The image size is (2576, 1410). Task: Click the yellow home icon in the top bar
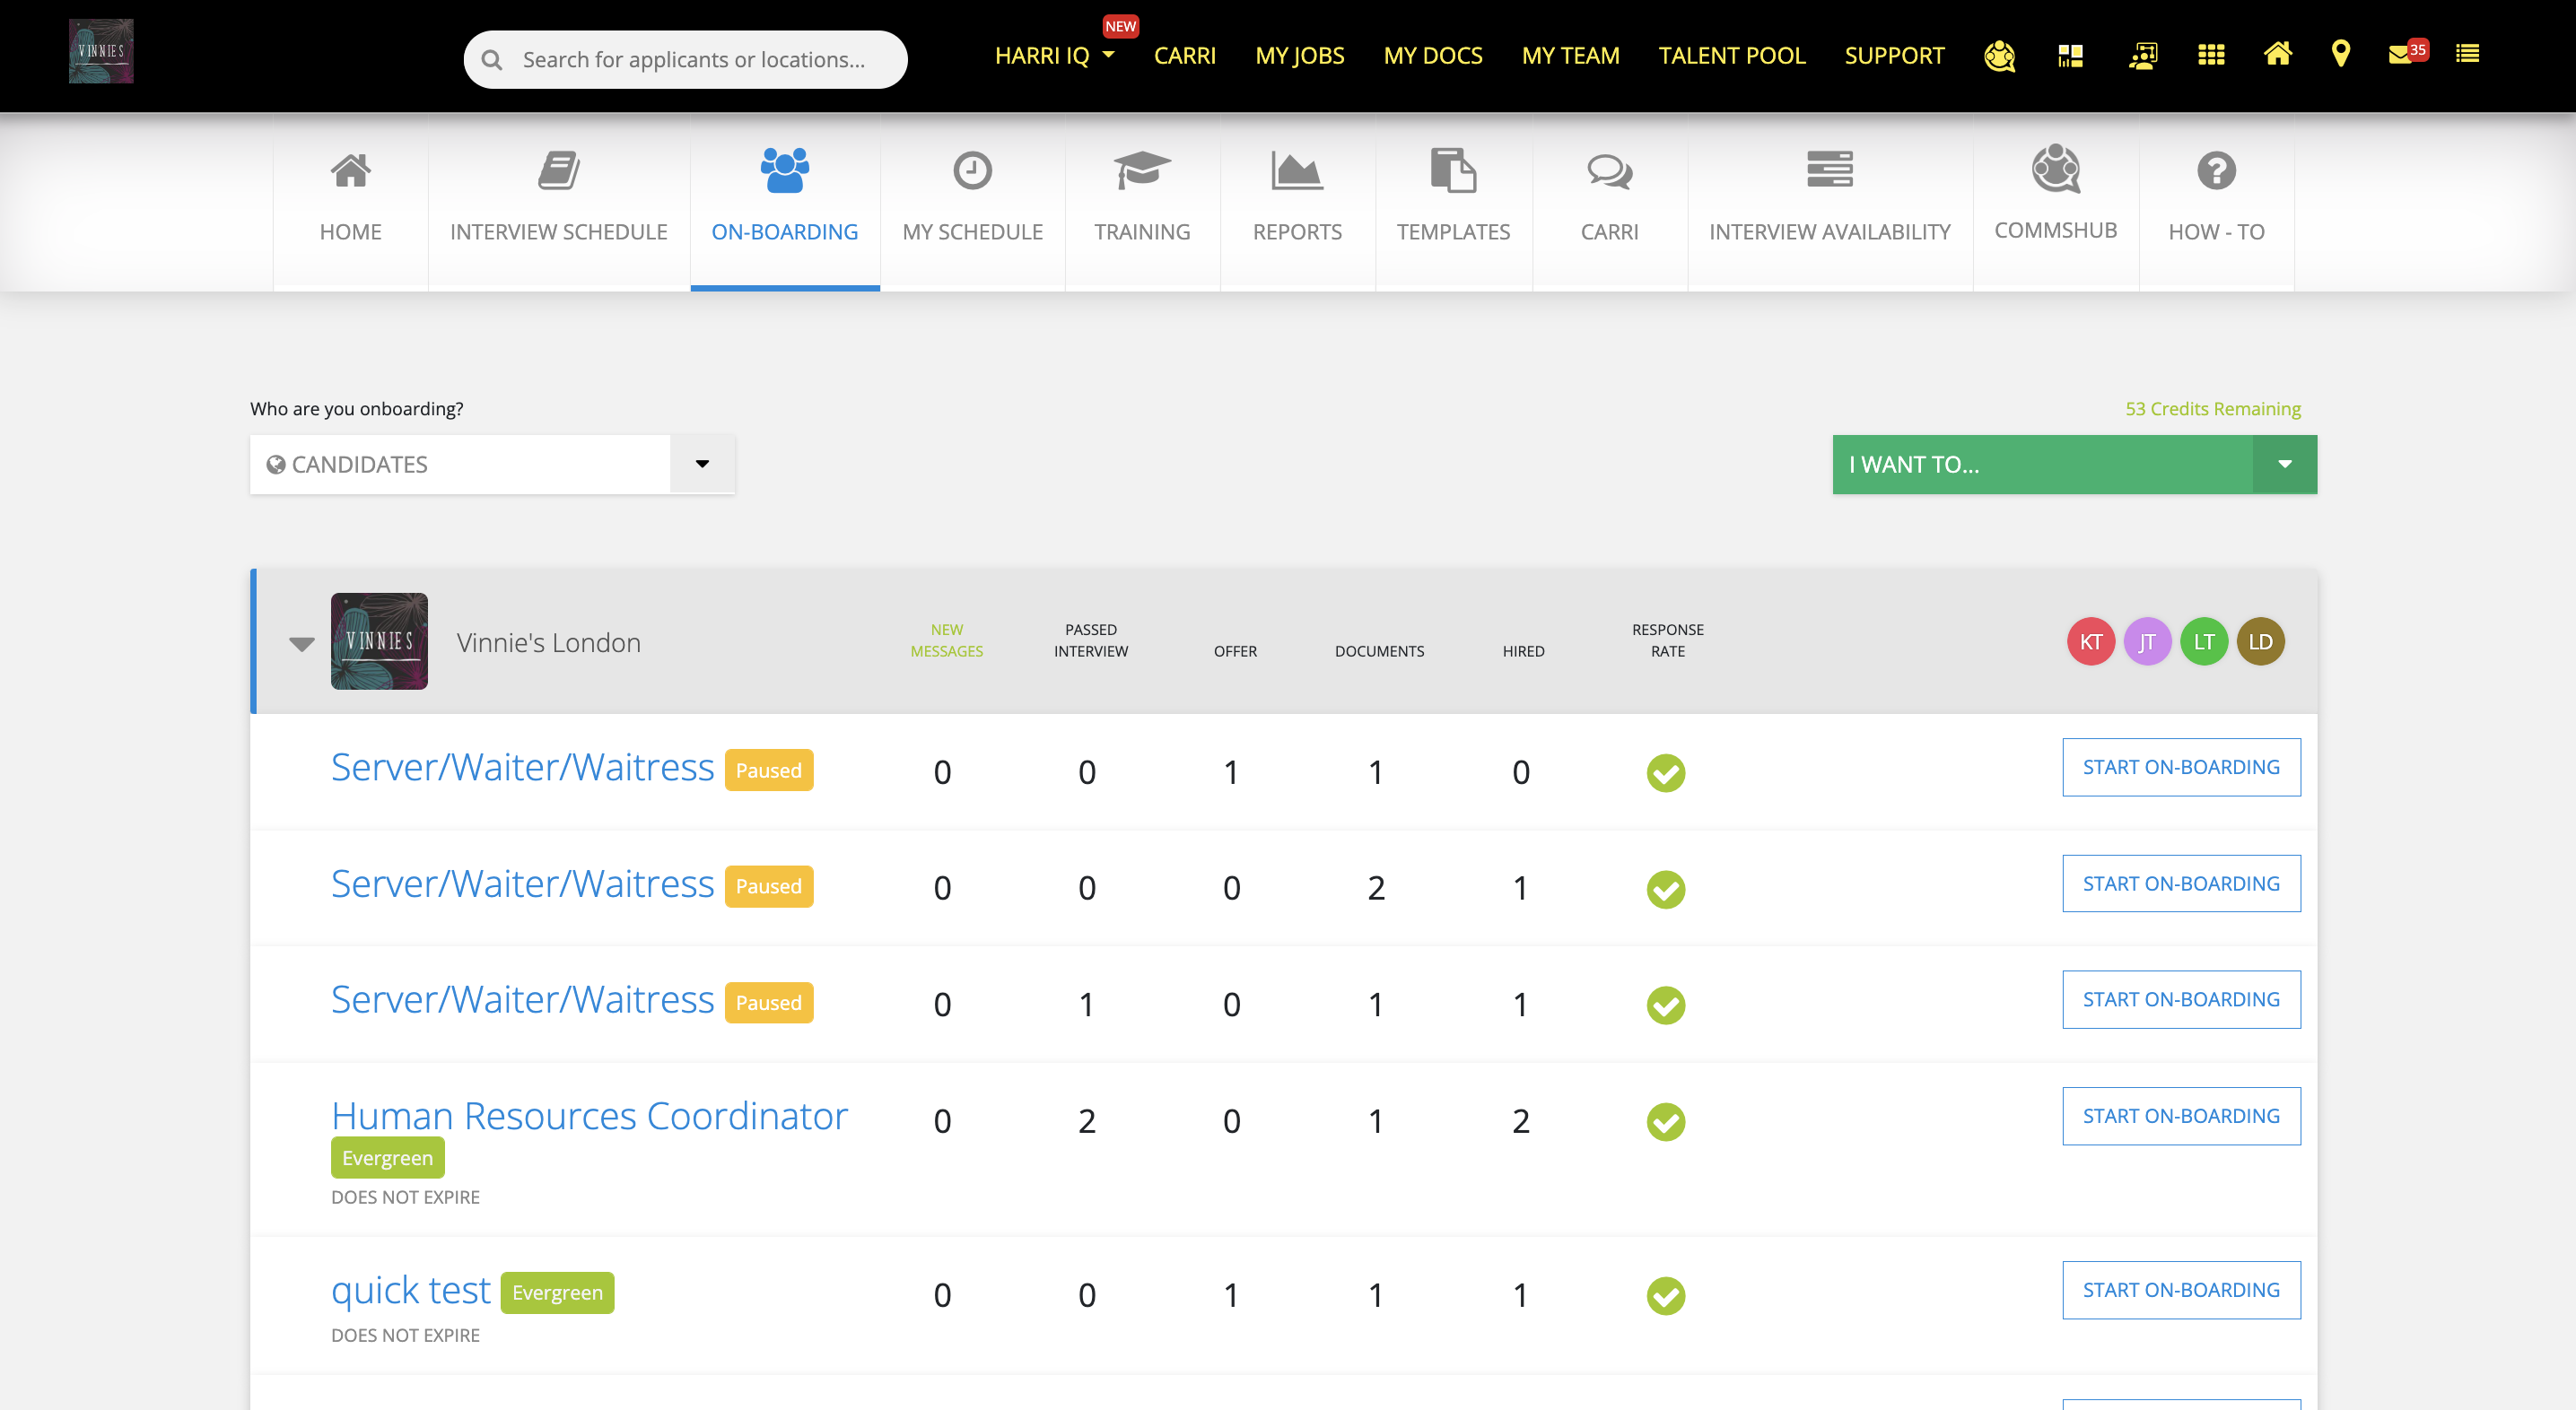point(2277,53)
